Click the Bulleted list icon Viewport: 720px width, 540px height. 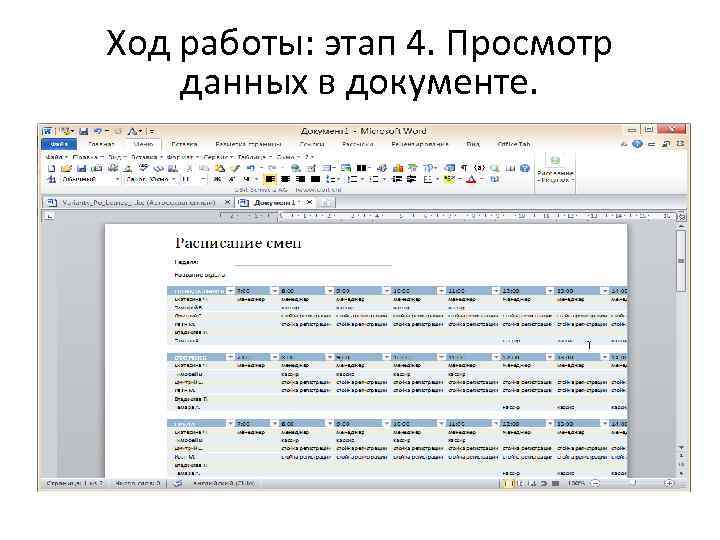pos(374,179)
